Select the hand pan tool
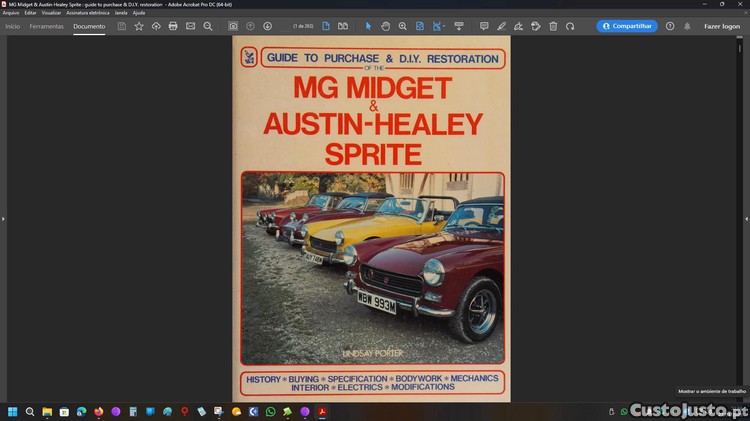Viewport: 750px width, 421px height. 385,26
